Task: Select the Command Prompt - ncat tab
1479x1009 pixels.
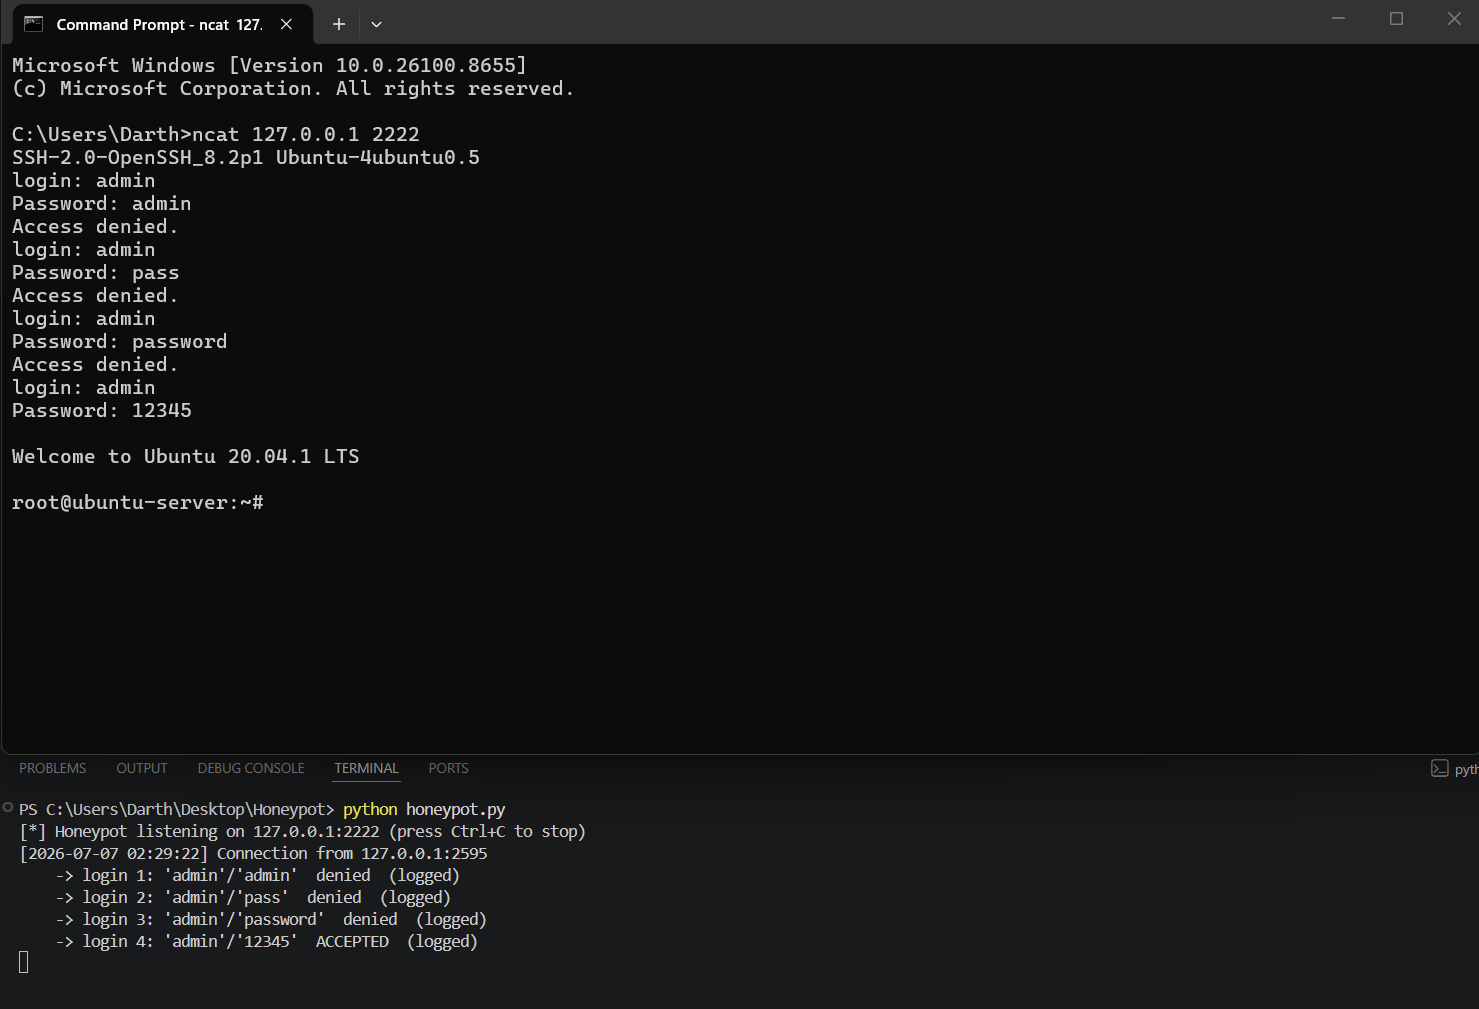Action: [x=162, y=24]
